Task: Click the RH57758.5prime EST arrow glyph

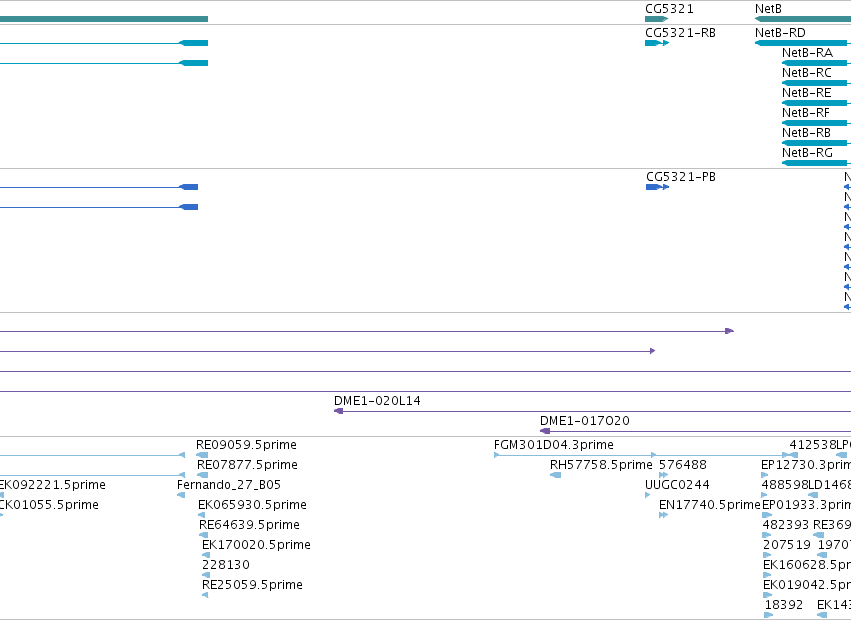Action: pos(555,475)
